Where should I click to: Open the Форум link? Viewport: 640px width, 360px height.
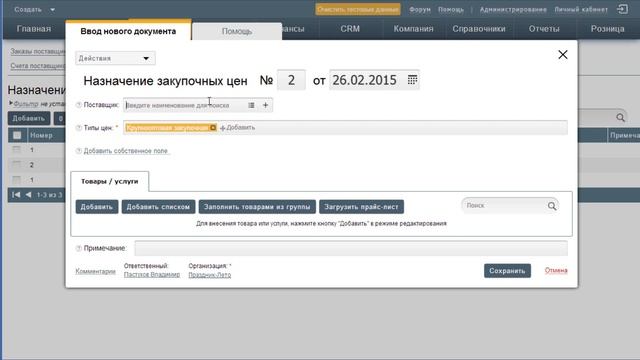pos(420,9)
